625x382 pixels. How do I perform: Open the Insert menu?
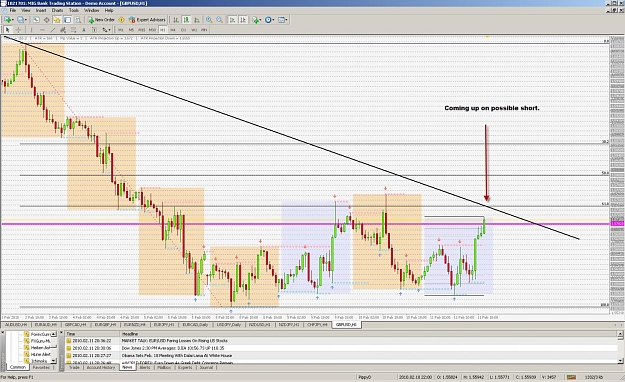coord(41,10)
